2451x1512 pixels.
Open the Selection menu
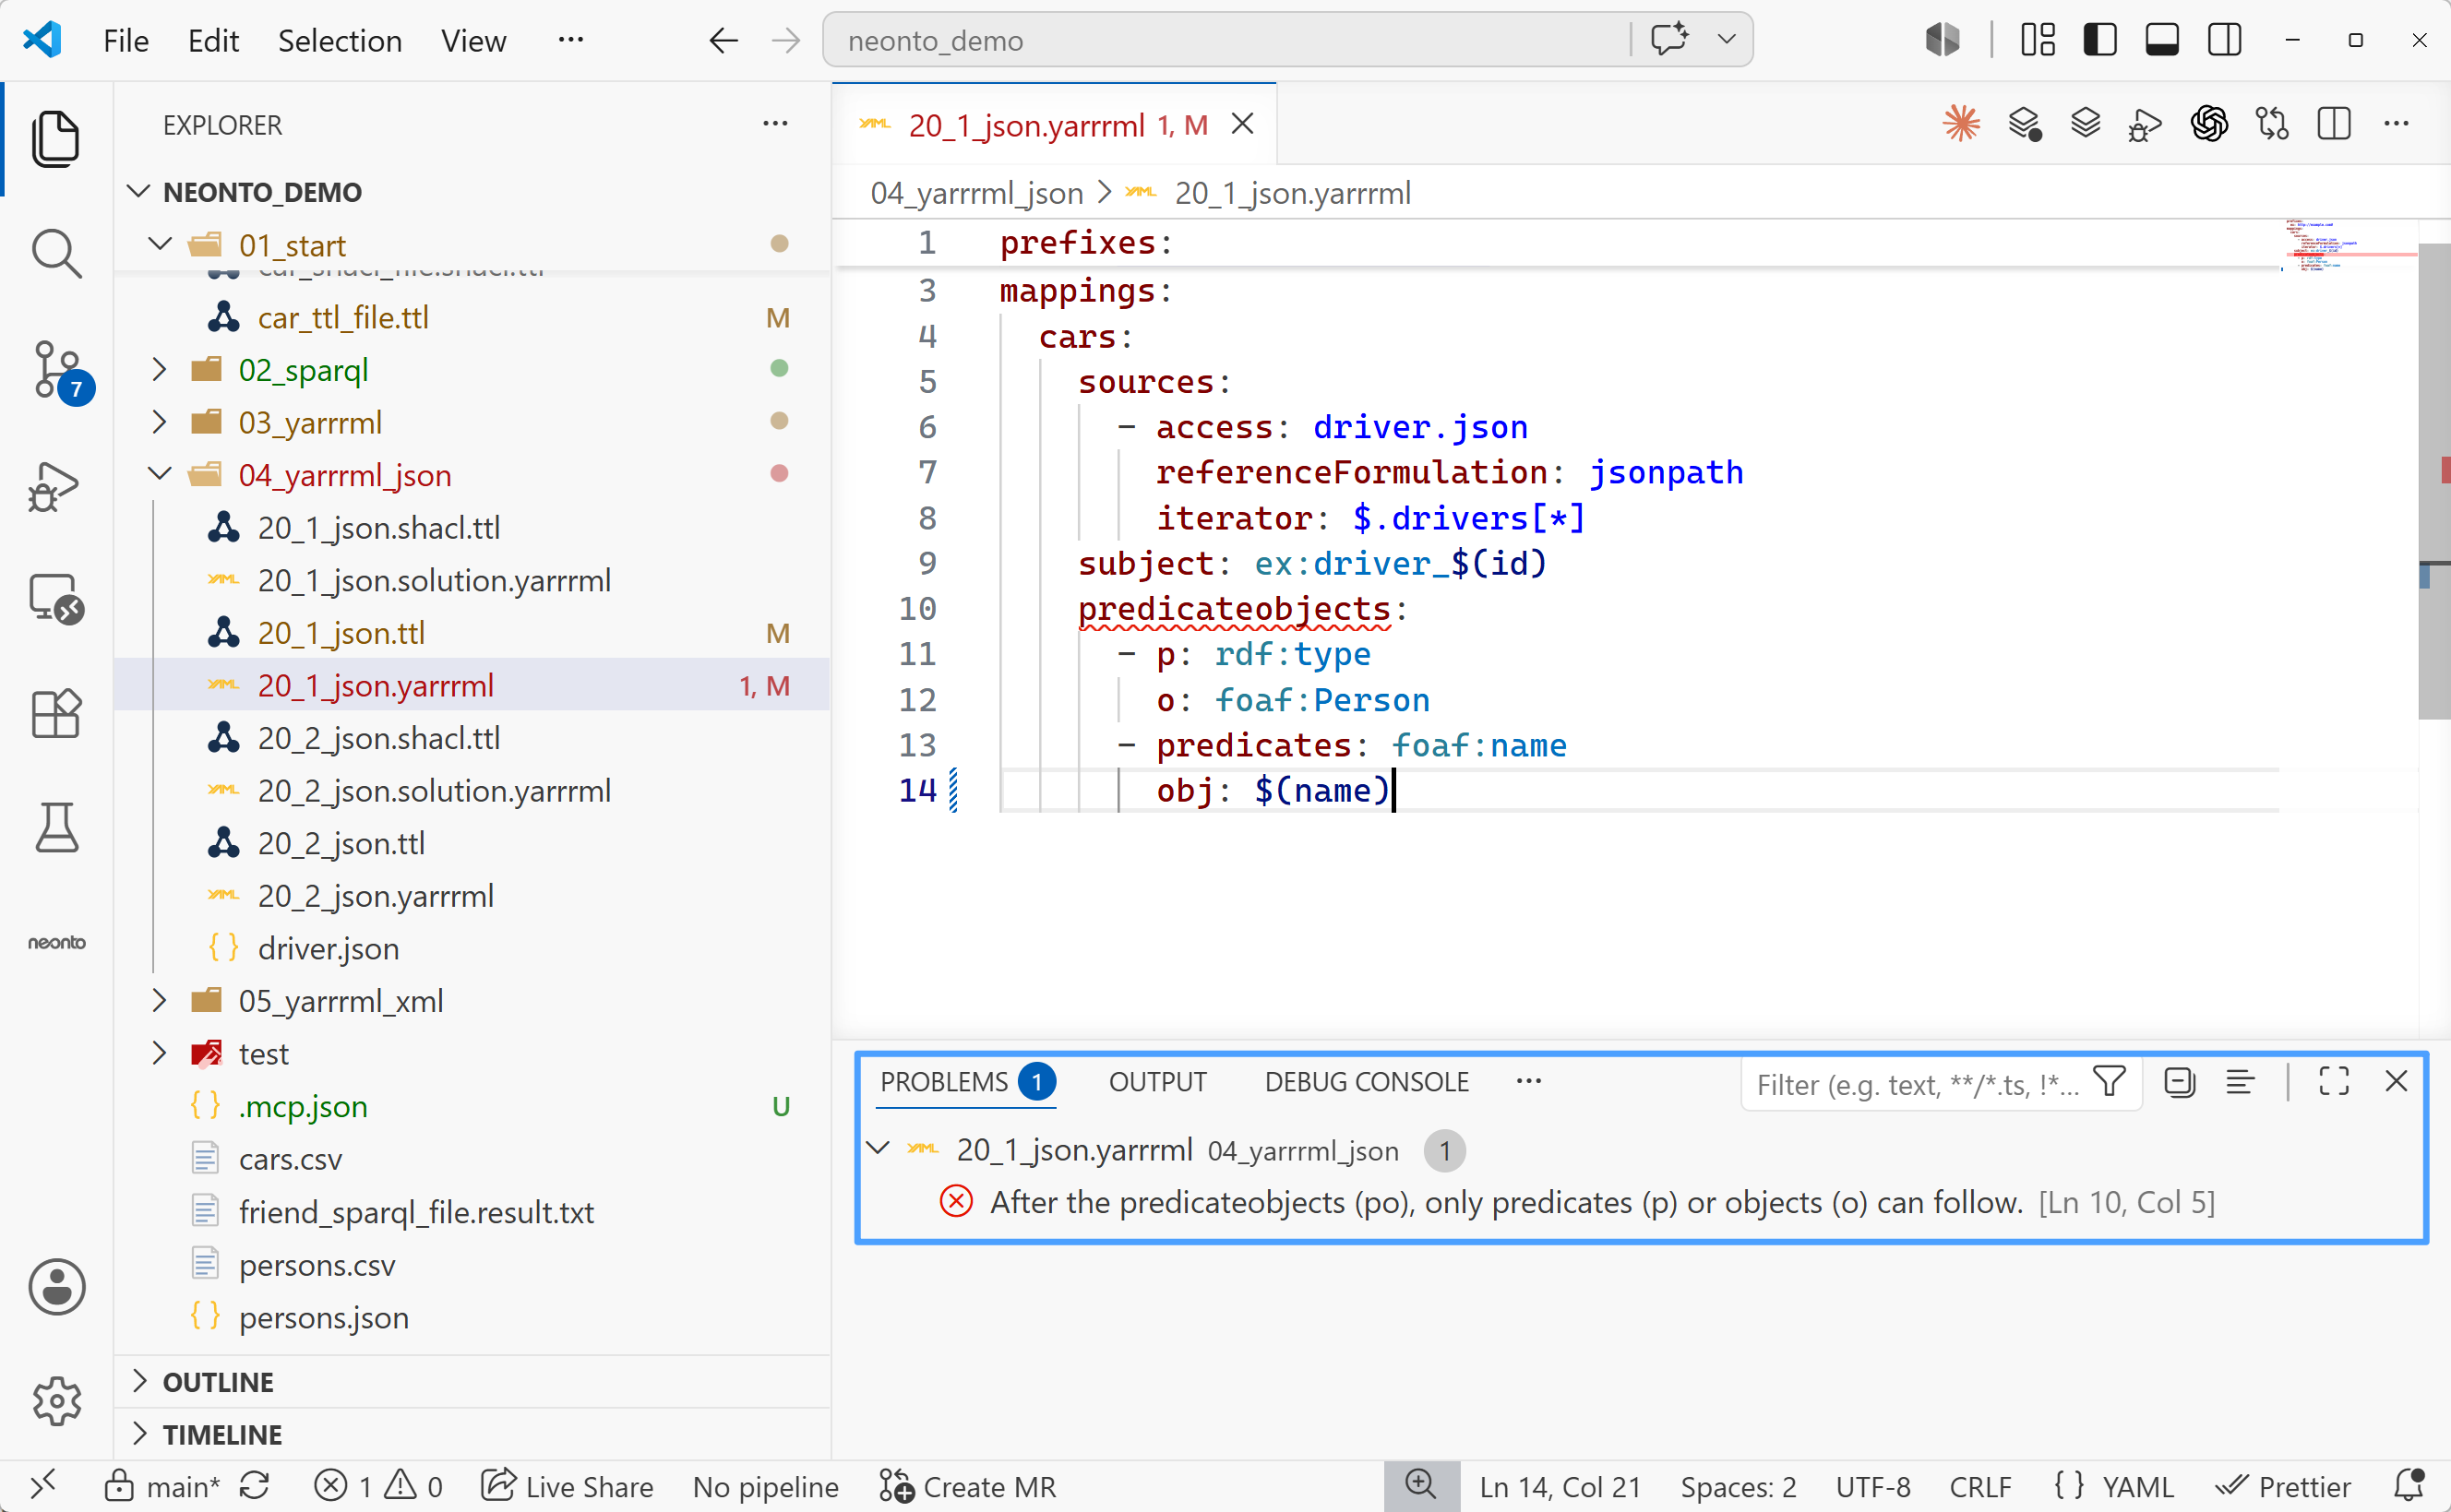[x=339, y=41]
